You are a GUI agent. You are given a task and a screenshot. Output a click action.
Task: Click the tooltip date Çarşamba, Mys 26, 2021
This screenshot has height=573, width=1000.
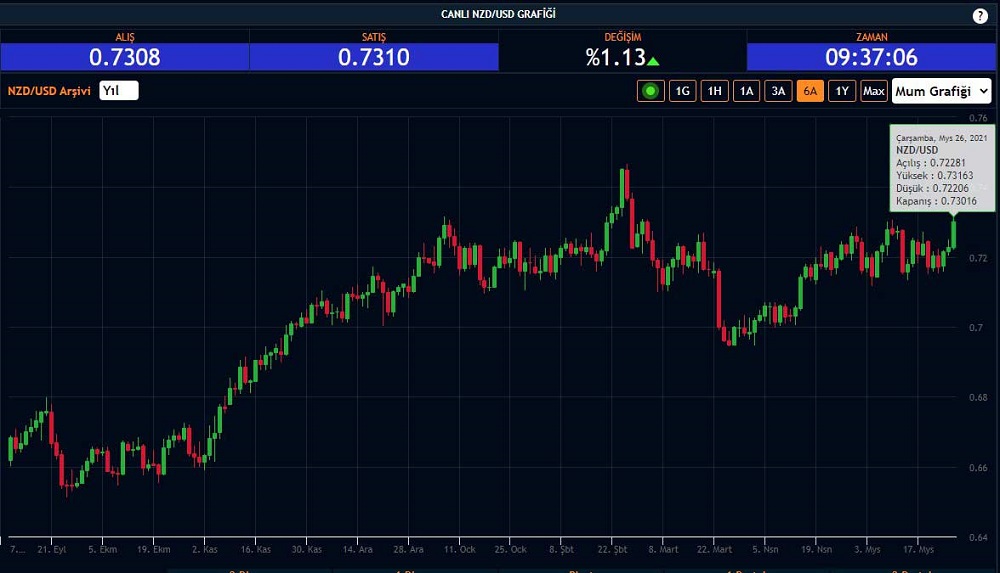coord(941,138)
